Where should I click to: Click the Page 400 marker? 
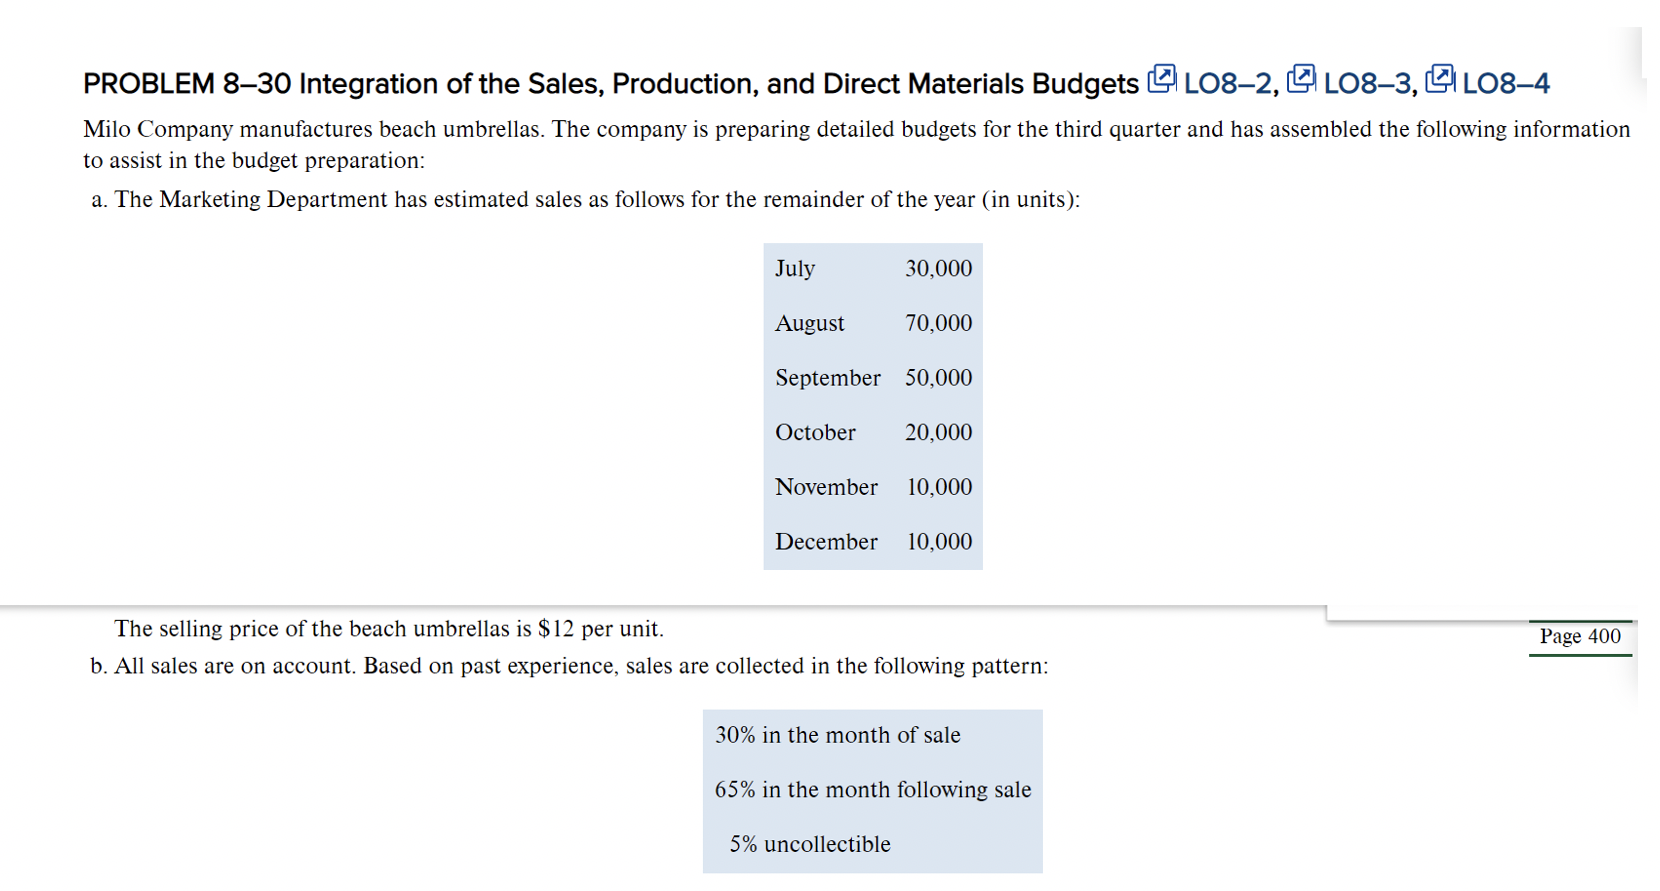pos(1579,636)
